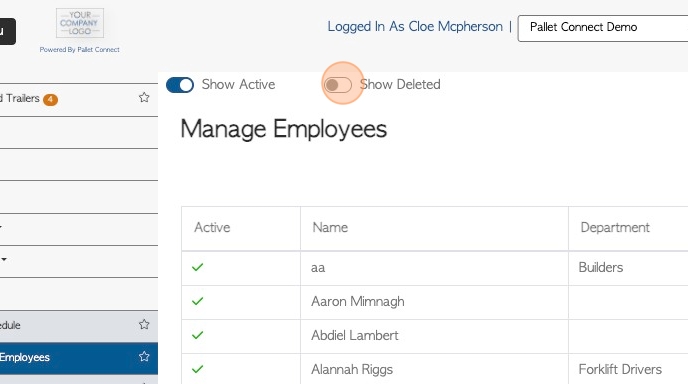Viewport: 688px width, 384px height.
Task: Star the Employees sidebar entry
Action: (144, 356)
